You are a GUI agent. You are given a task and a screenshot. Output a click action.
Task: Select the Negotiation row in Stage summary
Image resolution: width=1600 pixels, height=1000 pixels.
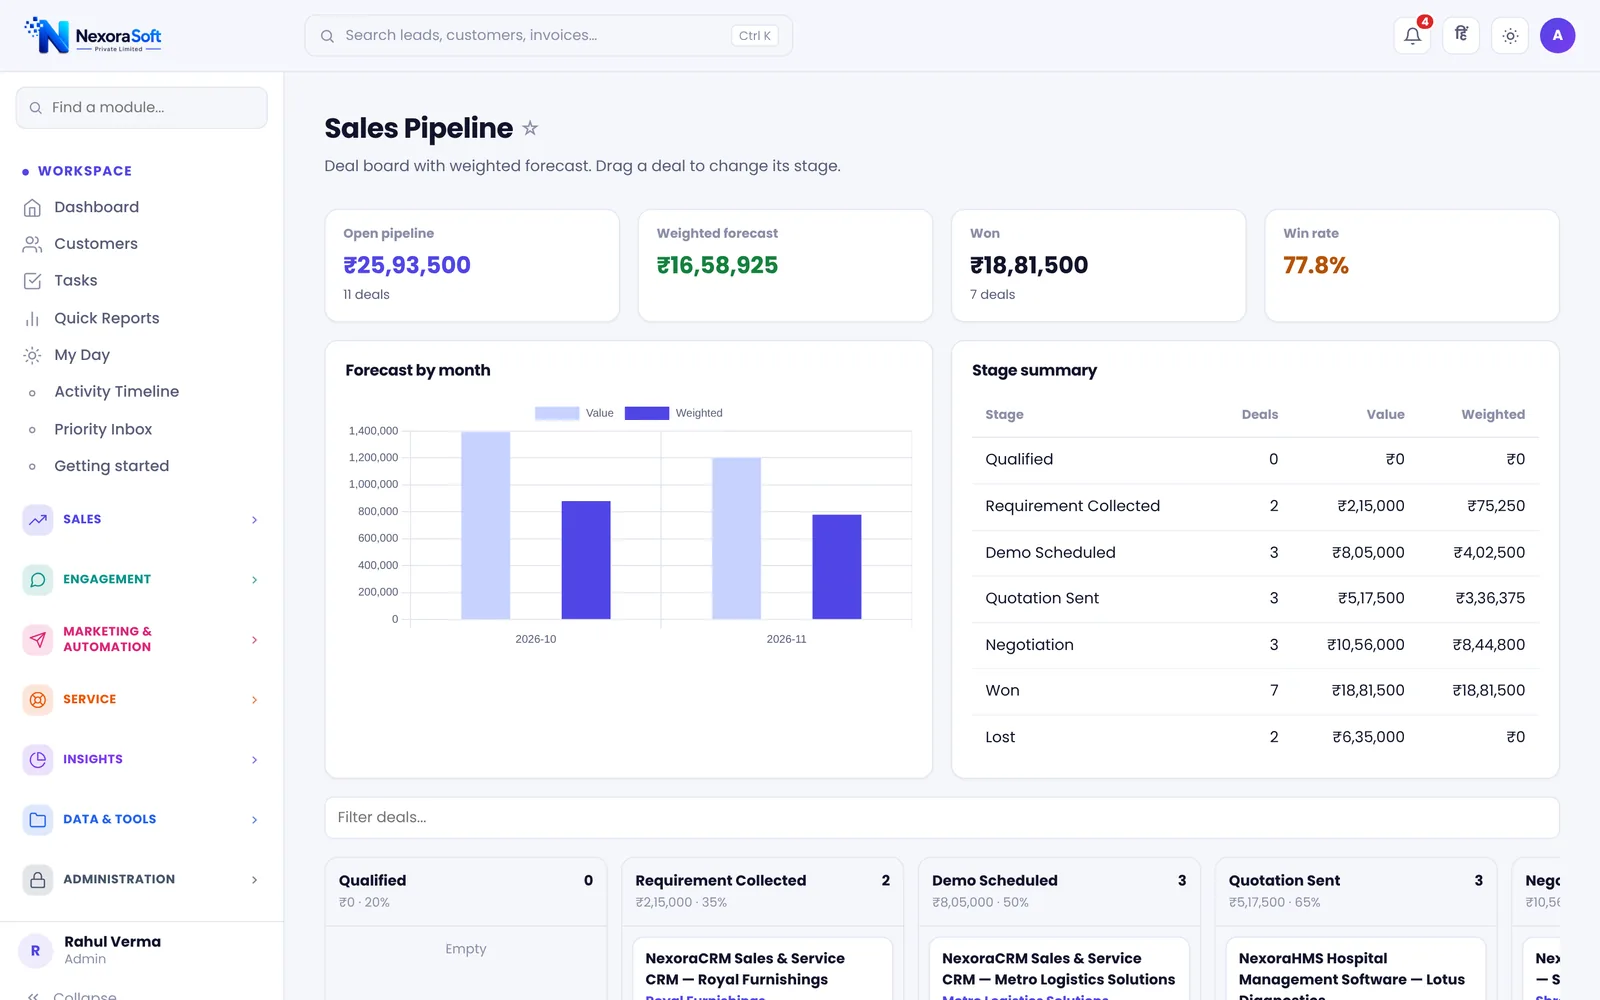pyautogui.click(x=1255, y=645)
